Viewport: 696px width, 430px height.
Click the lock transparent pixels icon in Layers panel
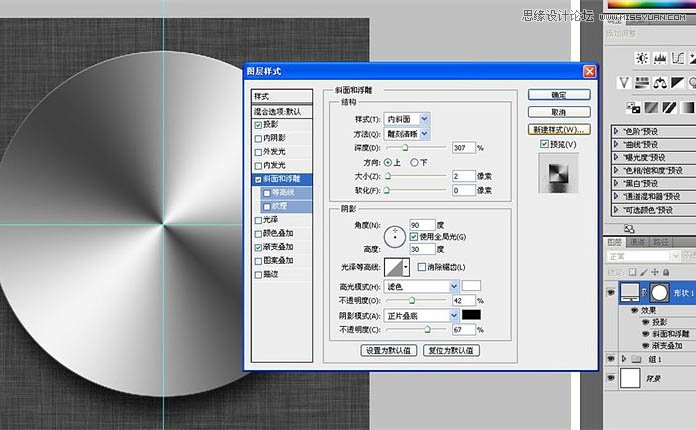(633, 272)
